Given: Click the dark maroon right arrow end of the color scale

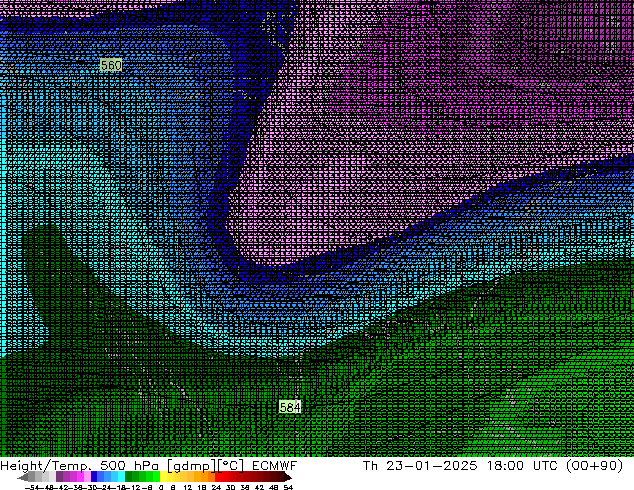Looking at the screenshot, I should click(x=287, y=477).
